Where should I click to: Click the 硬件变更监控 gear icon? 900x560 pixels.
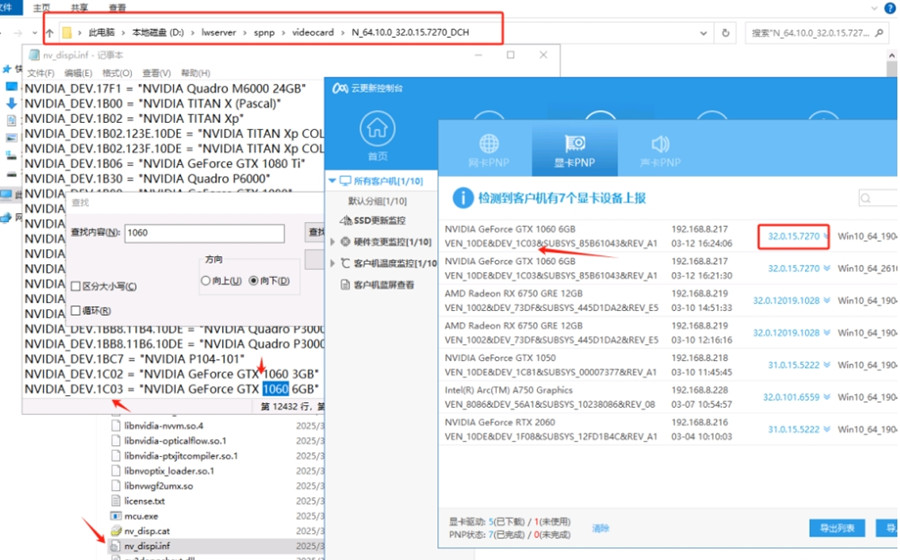click(346, 242)
